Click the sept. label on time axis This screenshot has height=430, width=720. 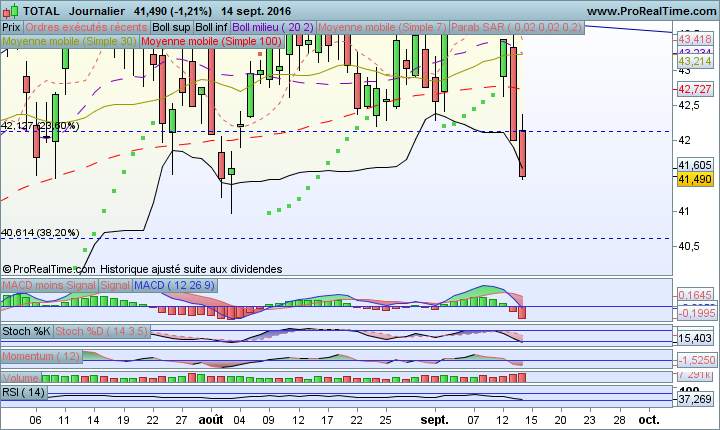click(x=434, y=420)
